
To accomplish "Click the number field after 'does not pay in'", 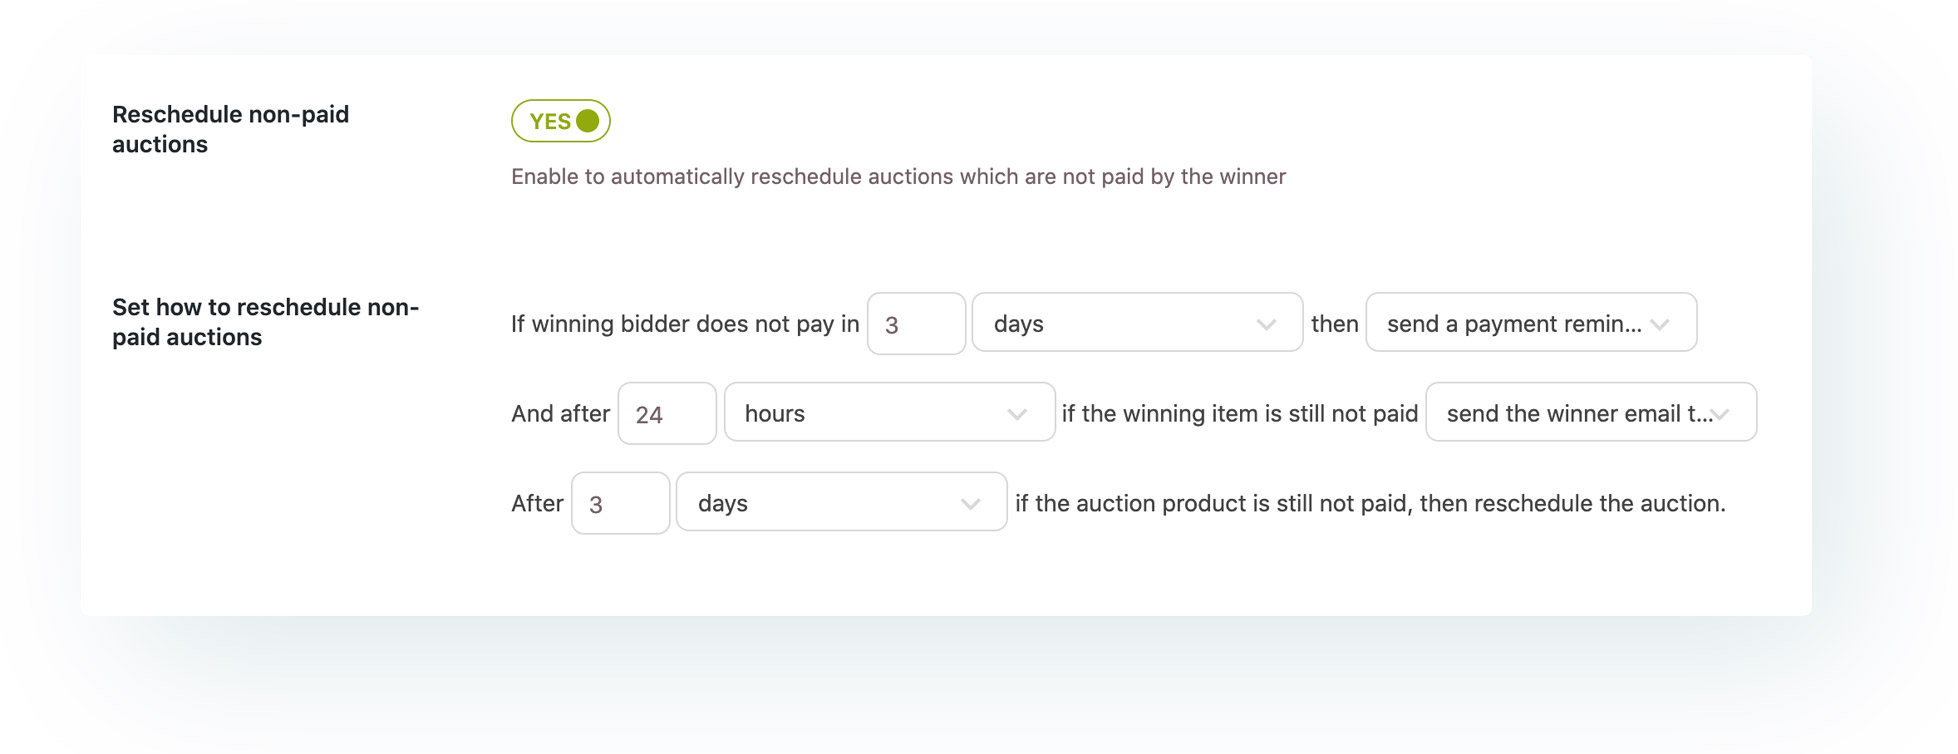I will click(916, 323).
